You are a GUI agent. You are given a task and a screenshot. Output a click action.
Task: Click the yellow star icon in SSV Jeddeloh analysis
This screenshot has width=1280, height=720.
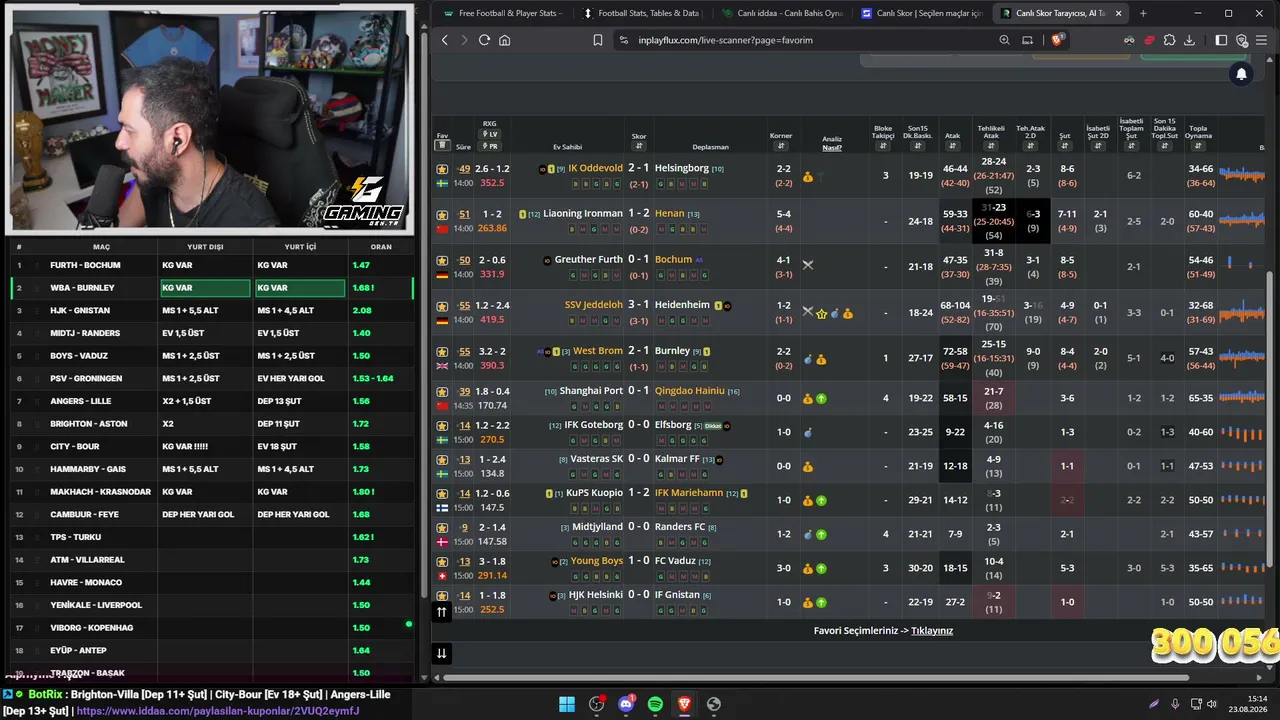[822, 313]
